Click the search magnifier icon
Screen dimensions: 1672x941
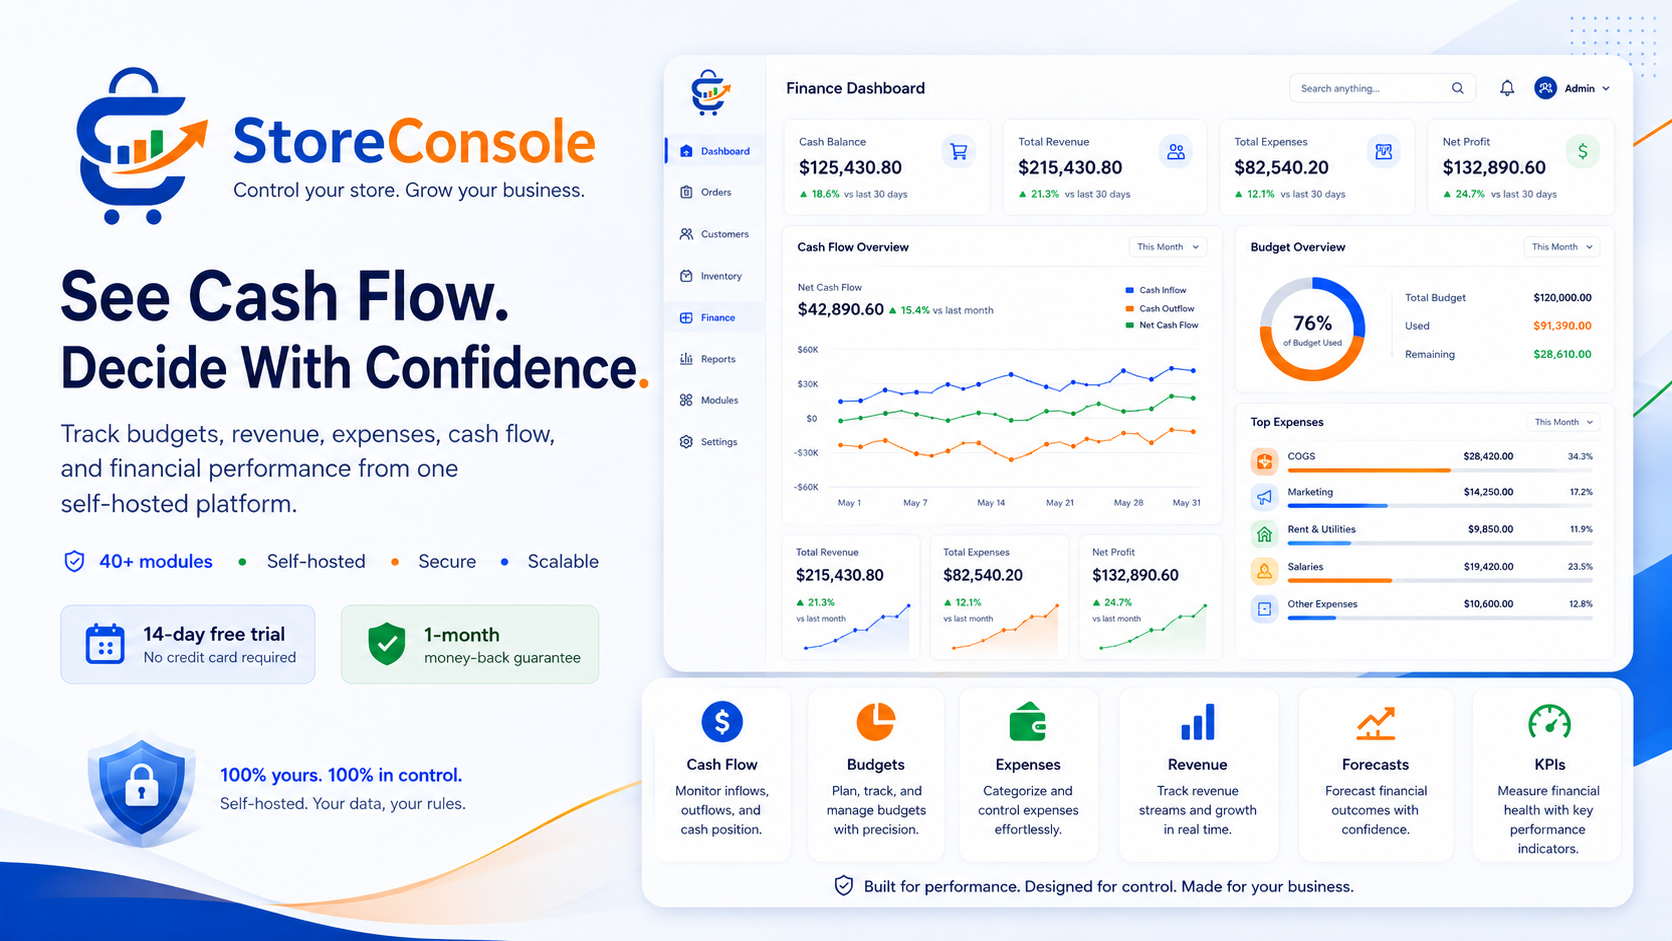coord(1458,88)
